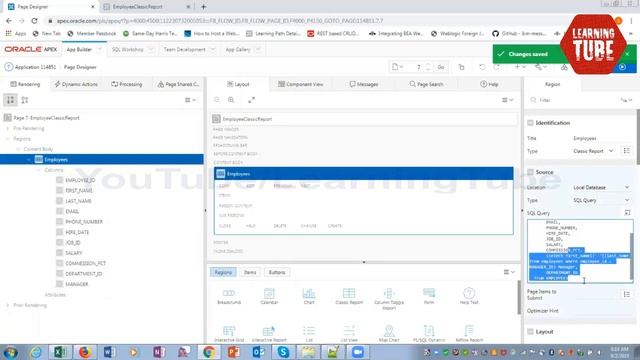The height and width of the screenshot is (360, 640).
Task: Select the Calendar region type icon
Action: (269, 293)
